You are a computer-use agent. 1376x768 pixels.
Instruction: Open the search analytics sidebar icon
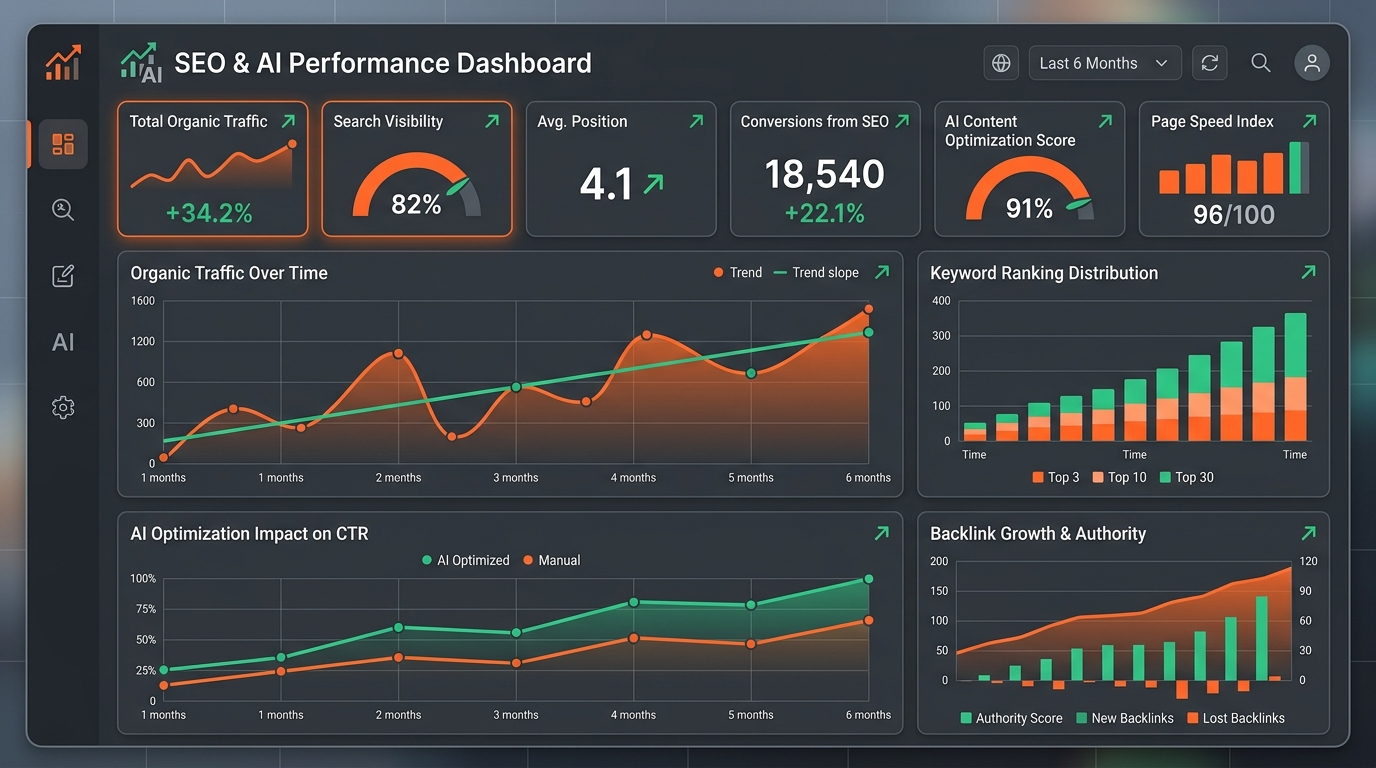(63, 210)
